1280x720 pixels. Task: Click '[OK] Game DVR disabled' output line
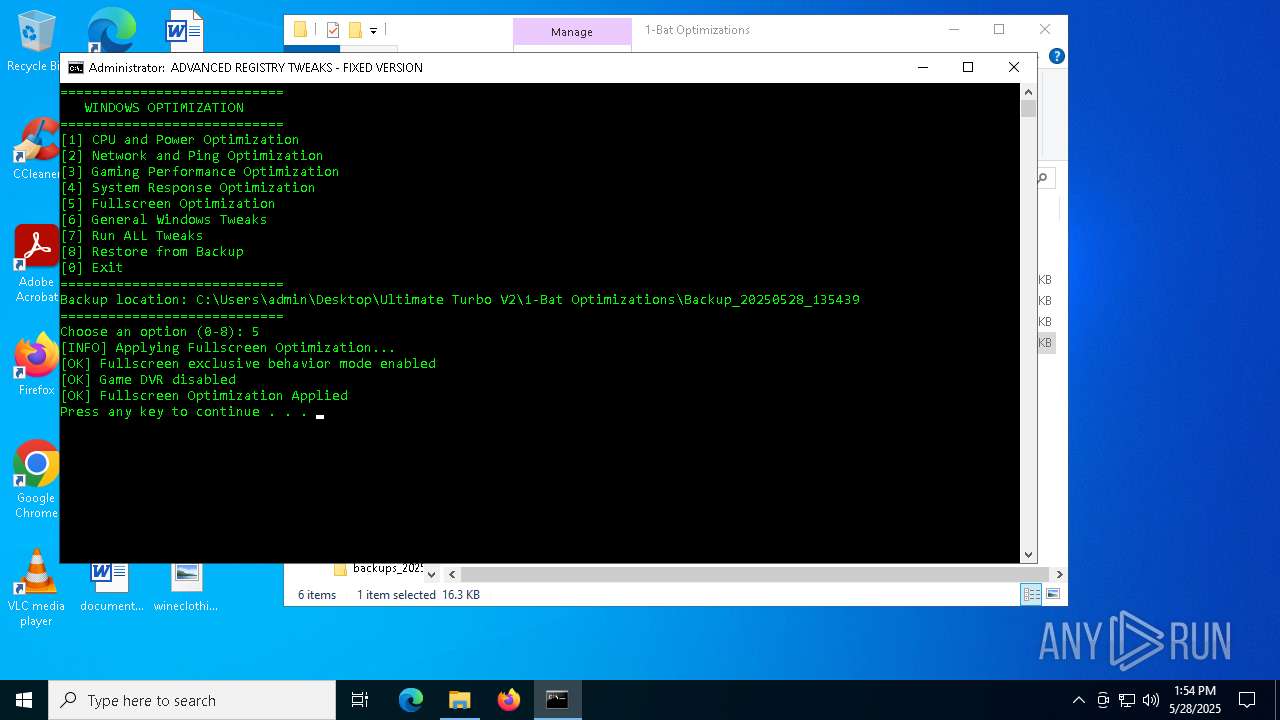pyautogui.click(x=148, y=380)
